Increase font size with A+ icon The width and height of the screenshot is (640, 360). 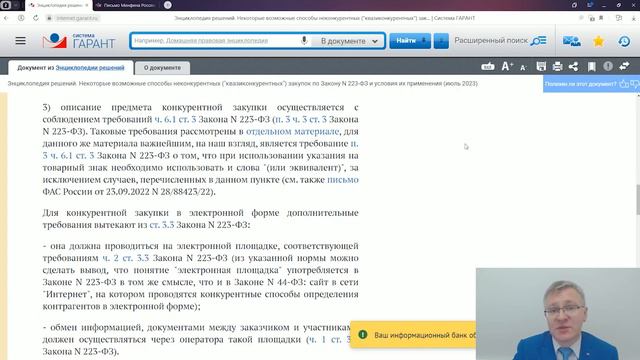pyautogui.click(x=507, y=67)
